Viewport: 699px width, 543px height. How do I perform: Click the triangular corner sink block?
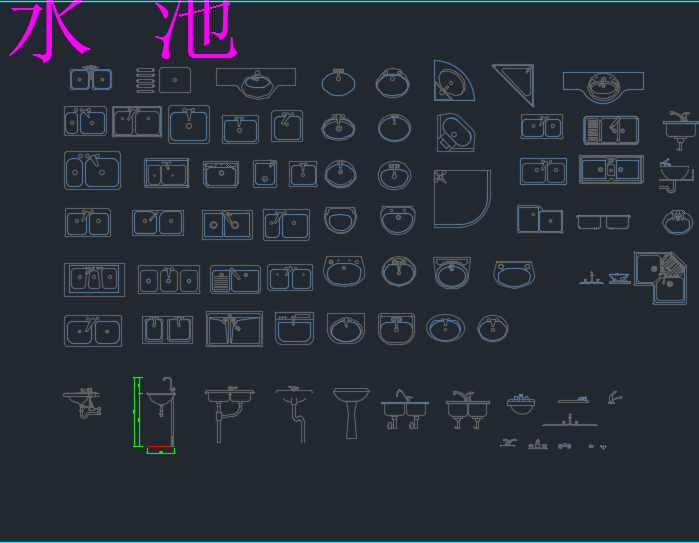514,85
